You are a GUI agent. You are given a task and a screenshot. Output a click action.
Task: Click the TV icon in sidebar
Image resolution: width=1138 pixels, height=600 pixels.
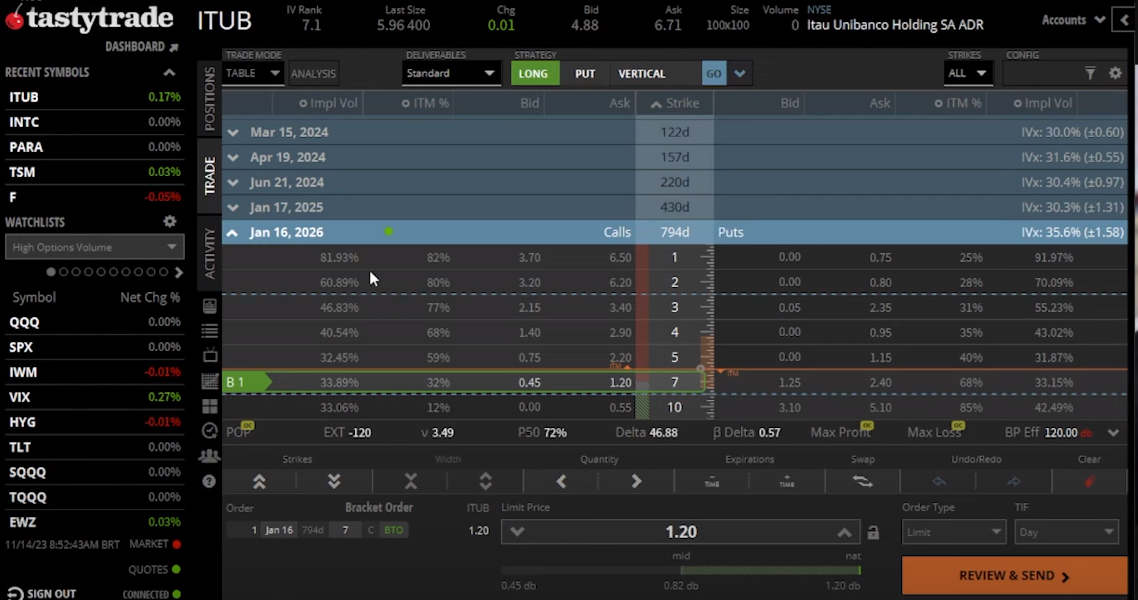[x=209, y=356]
